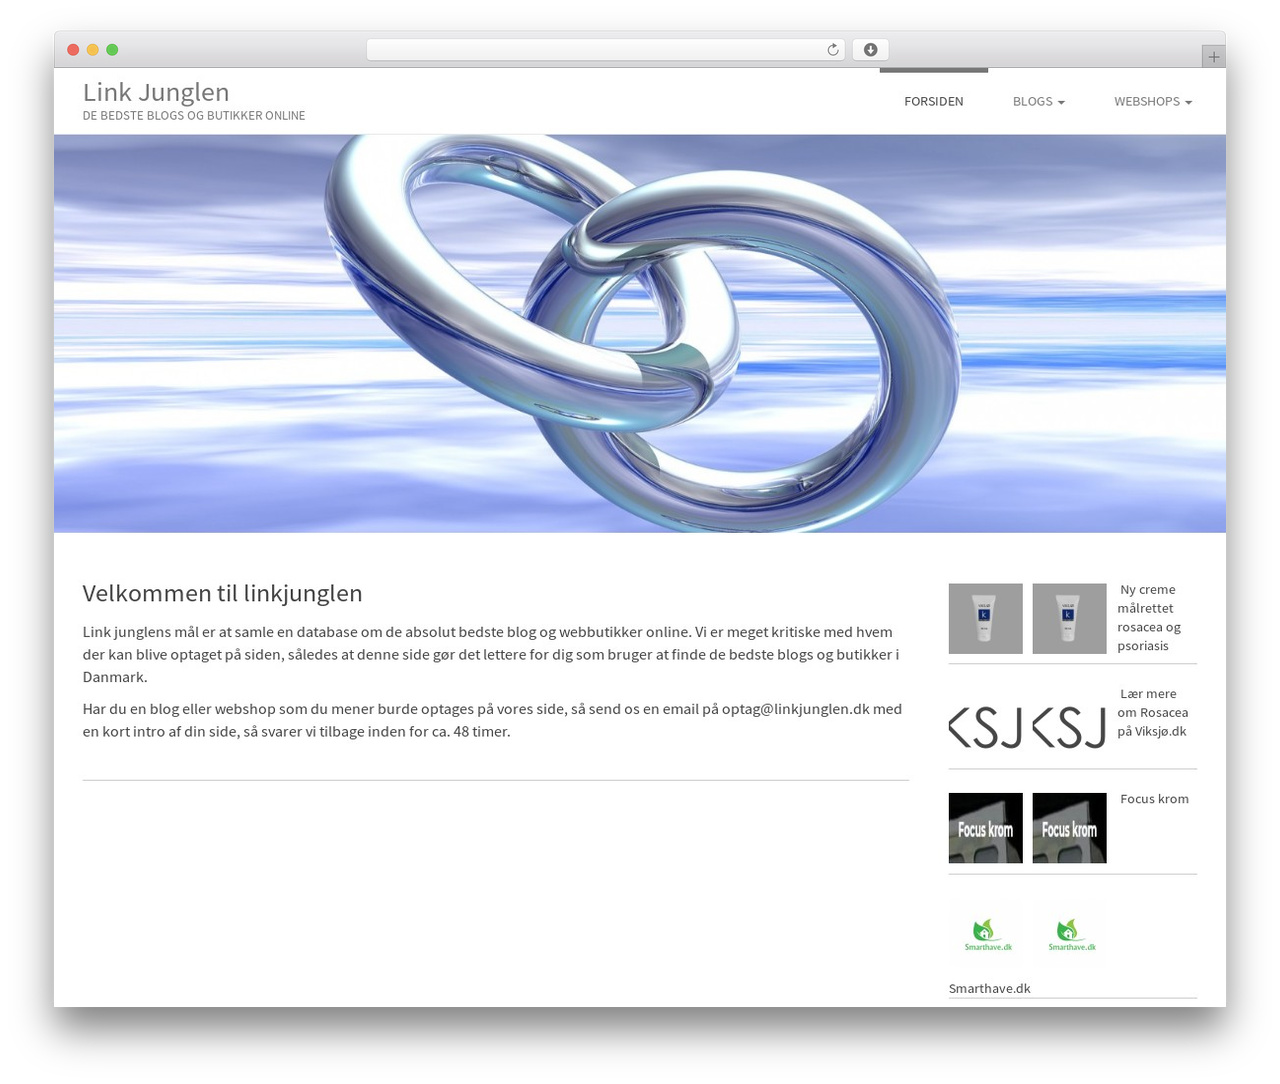
Task: Click first Focus krom thumbnail
Action: 985,828
